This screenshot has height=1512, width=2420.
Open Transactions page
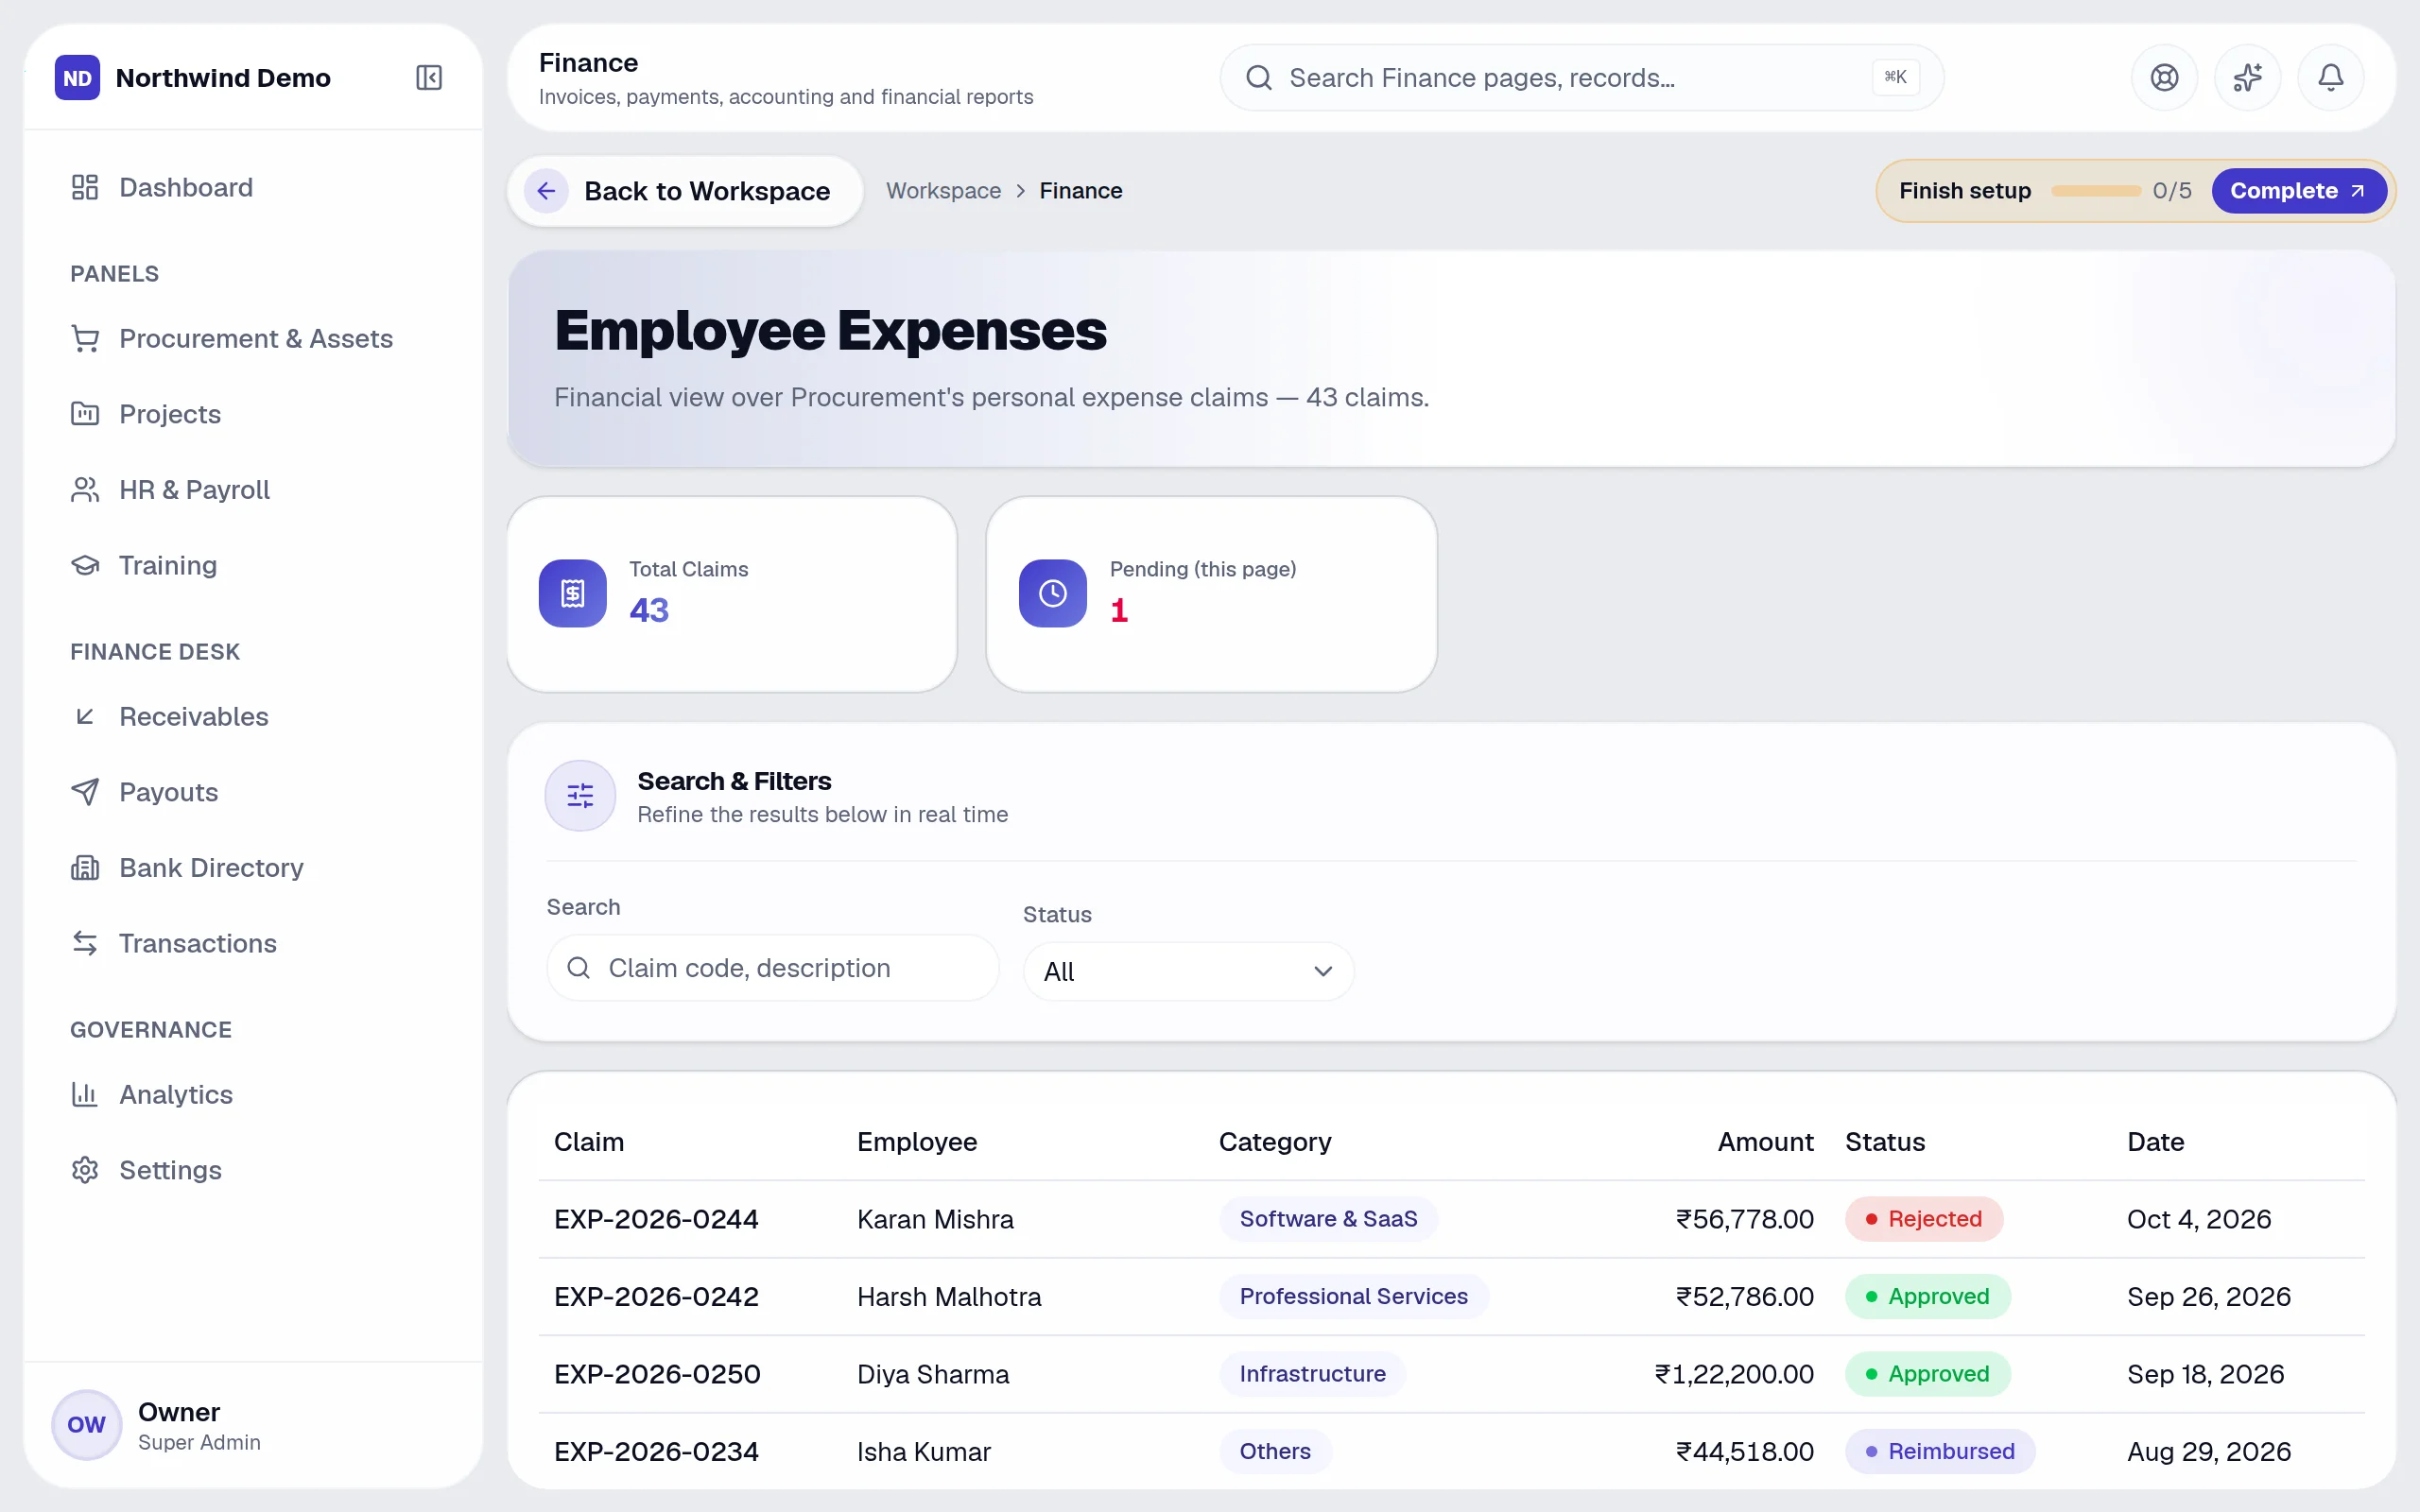(197, 944)
